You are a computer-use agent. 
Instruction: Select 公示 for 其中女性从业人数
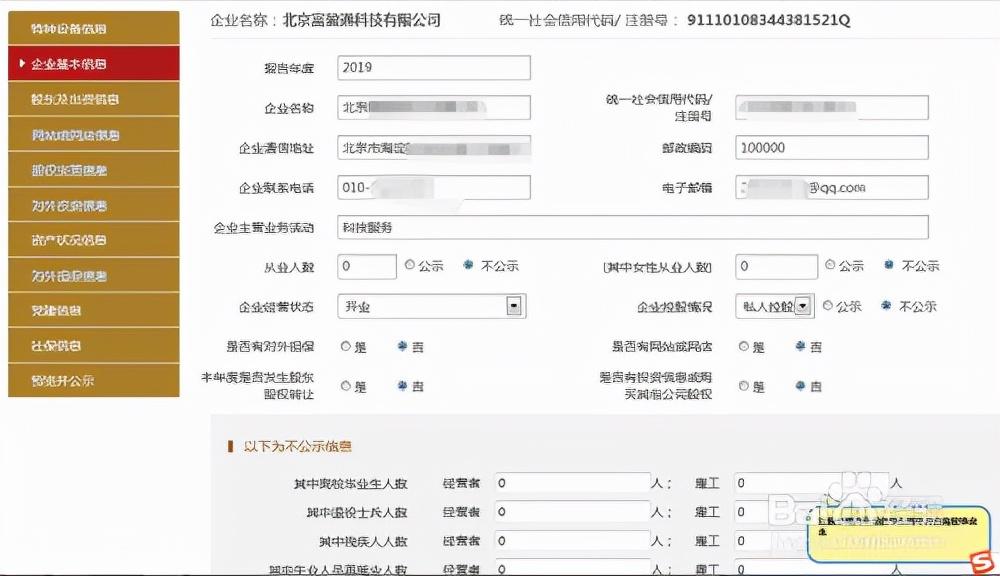[x=830, y=265]
